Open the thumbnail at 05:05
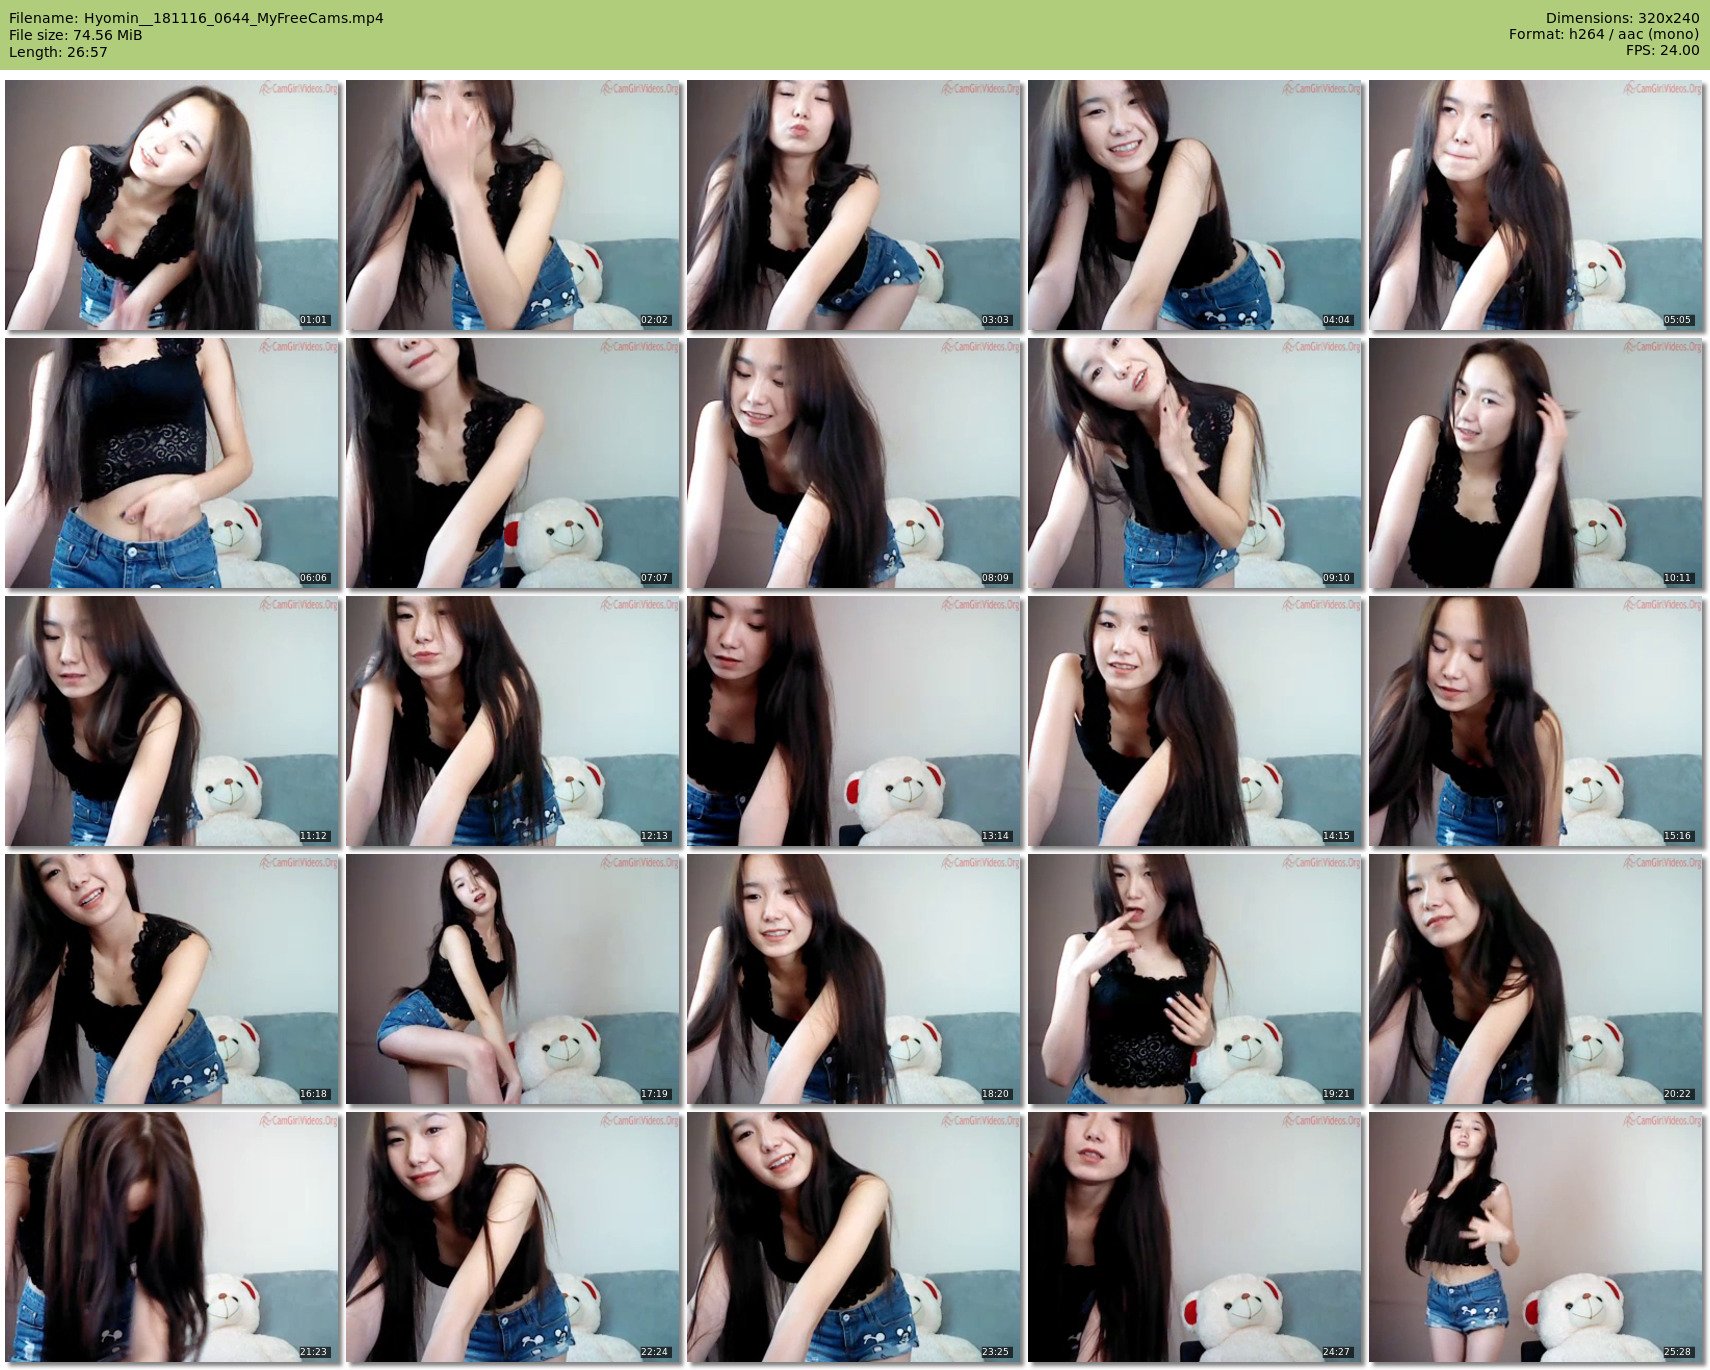This screenshot has height=1370, width=1710. pos(1535,205)
